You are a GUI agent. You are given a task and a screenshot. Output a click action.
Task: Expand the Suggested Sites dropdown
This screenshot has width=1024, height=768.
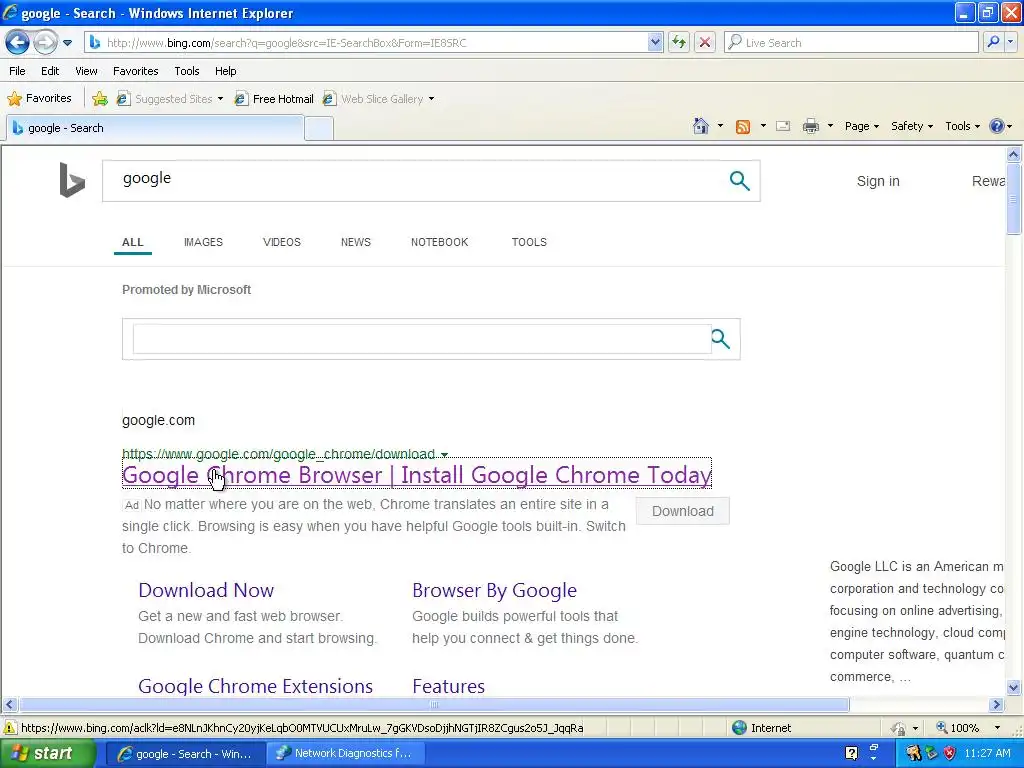(x=220, y=99)
